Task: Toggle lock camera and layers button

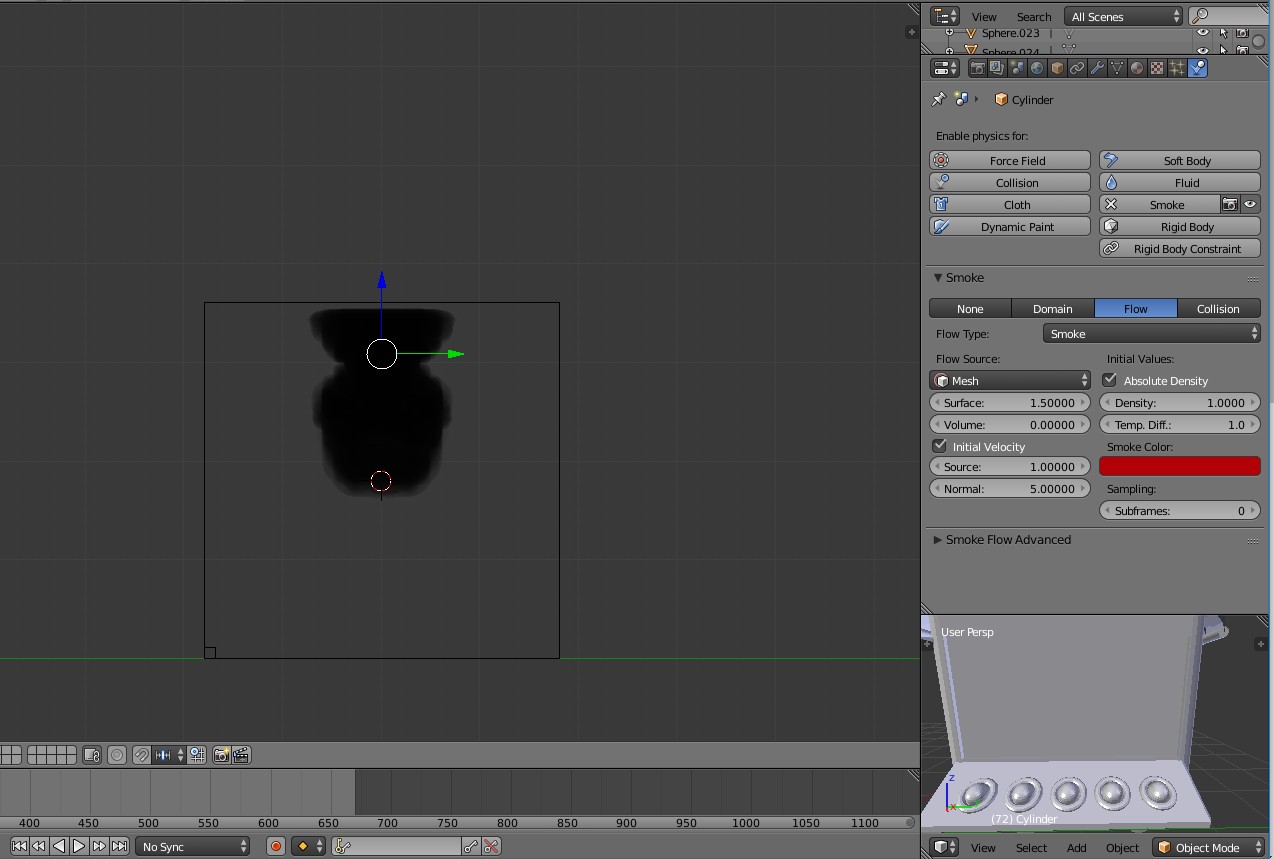Action: click(x=92, y=755)
